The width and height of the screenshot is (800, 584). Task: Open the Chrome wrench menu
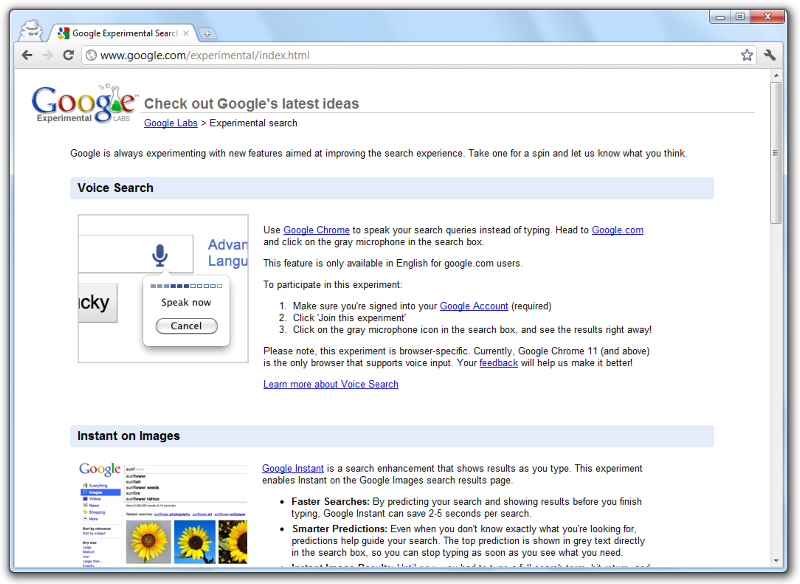coord(770,55)
